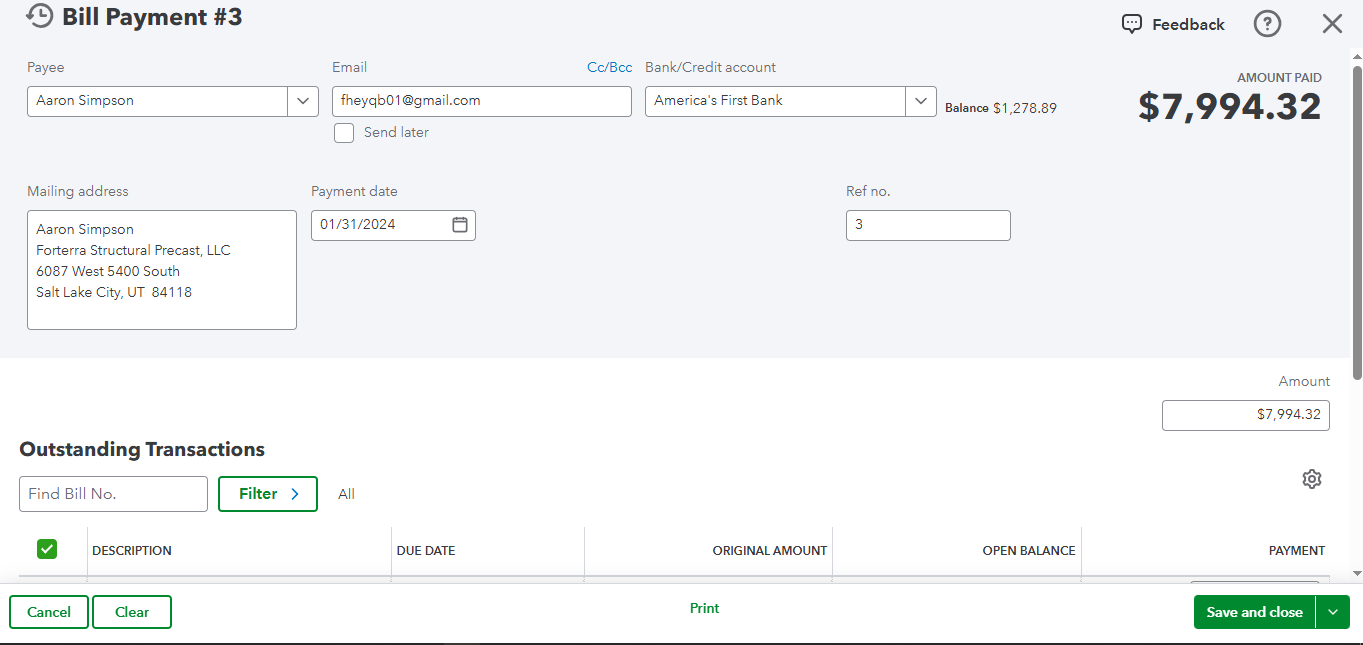Click the Cc/Bcc link
The width and height of the screenshot is (1363, 645).
[609, 68]
